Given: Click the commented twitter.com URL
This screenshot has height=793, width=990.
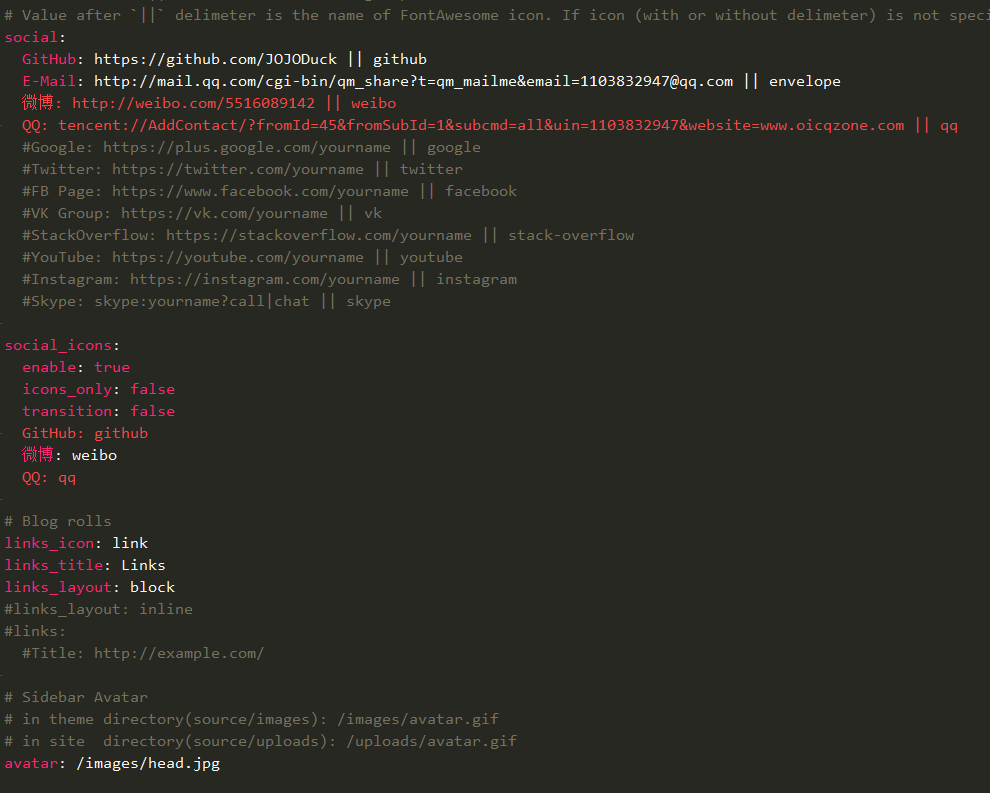Looking at the screenshot, I should tap(237, 169).
